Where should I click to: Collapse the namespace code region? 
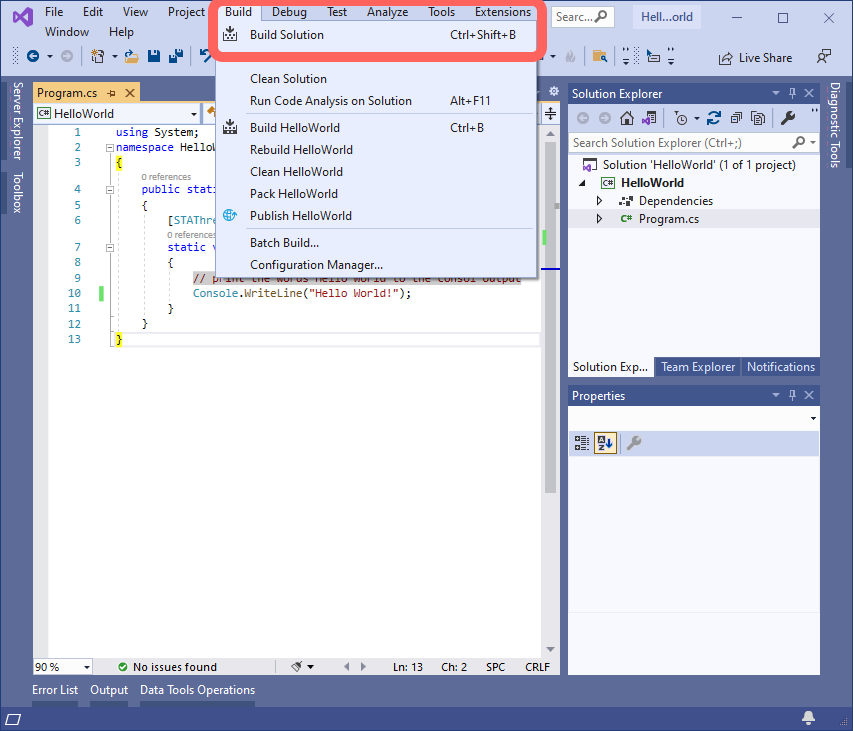click(109, 147)
